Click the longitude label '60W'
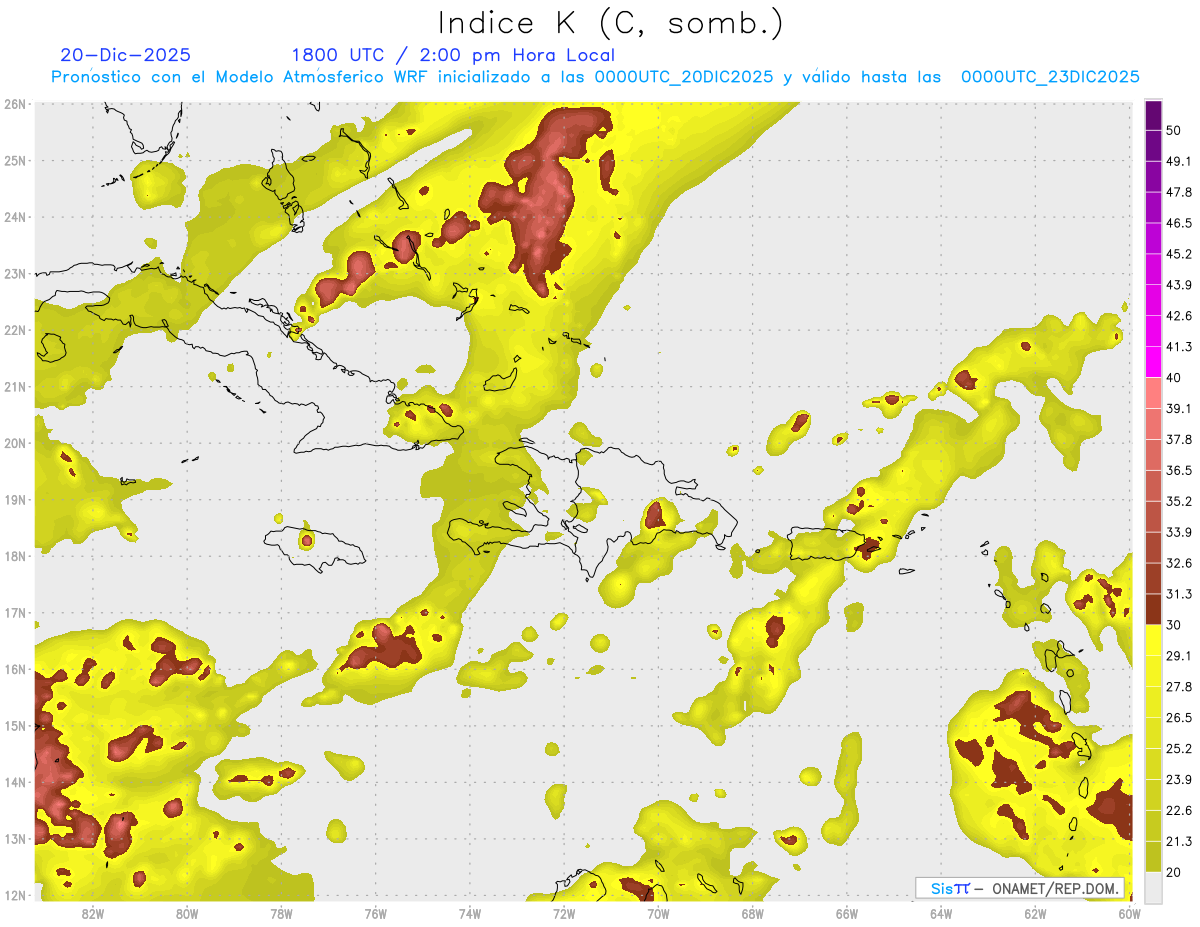This screenshot has width=1200, height=927. pos(1130,914)
